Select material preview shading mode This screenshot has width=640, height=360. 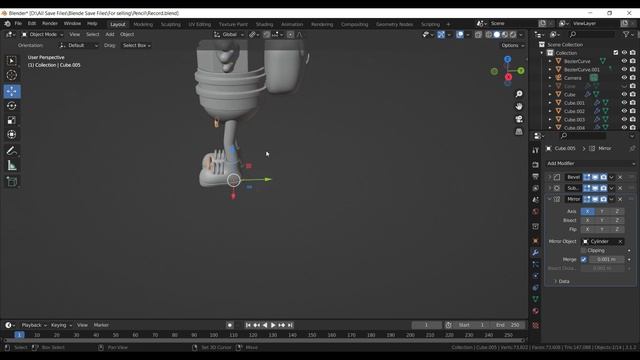(x=505, y=35)
